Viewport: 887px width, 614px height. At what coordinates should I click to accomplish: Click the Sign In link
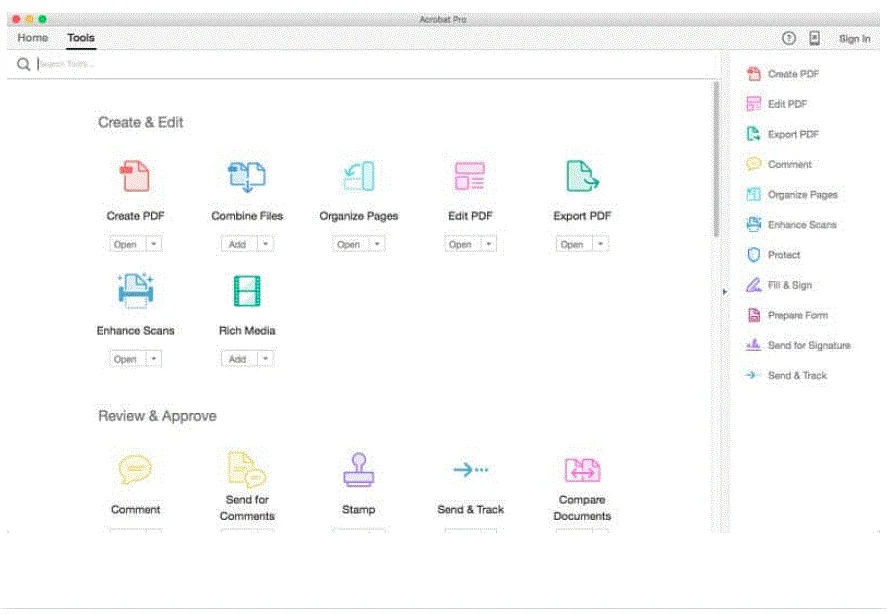(x=854, y=38)
